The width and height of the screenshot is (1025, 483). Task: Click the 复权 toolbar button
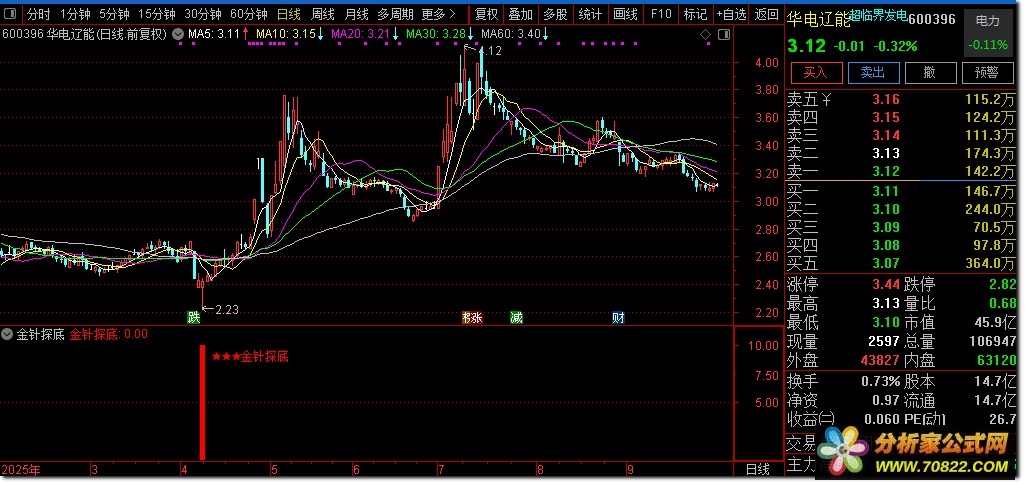click(486, 14)
